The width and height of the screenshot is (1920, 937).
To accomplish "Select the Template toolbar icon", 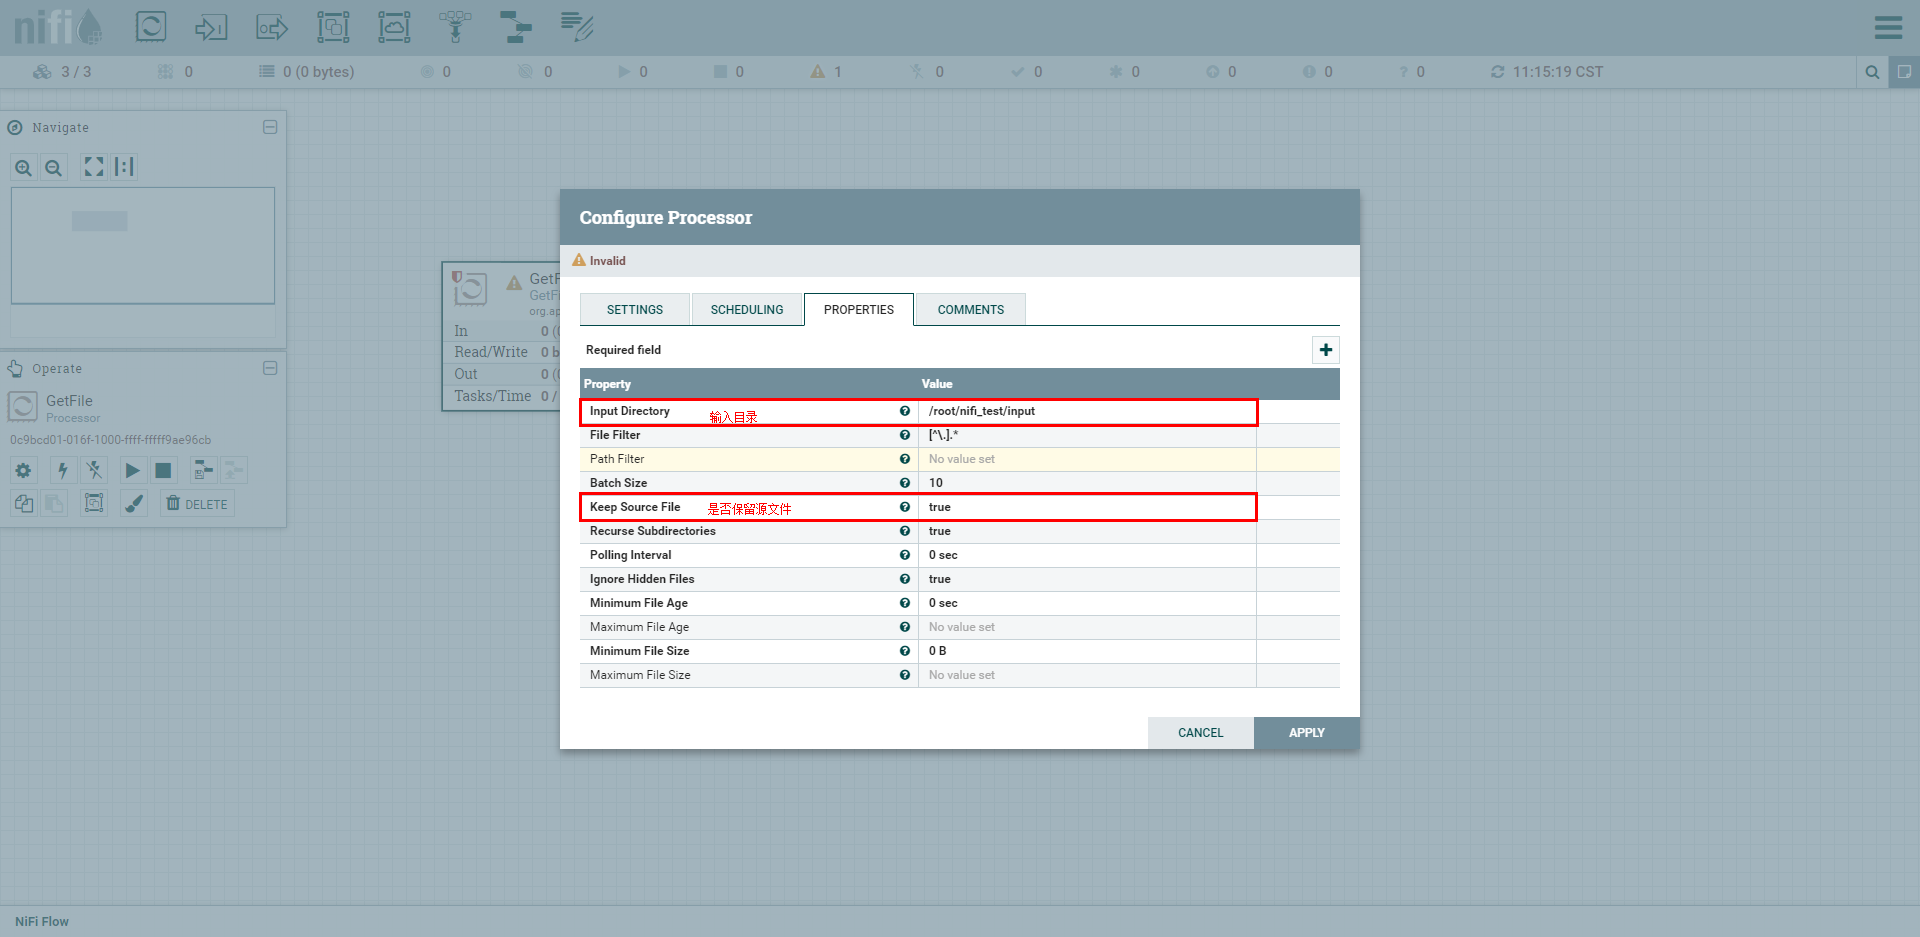I will 516,26.
